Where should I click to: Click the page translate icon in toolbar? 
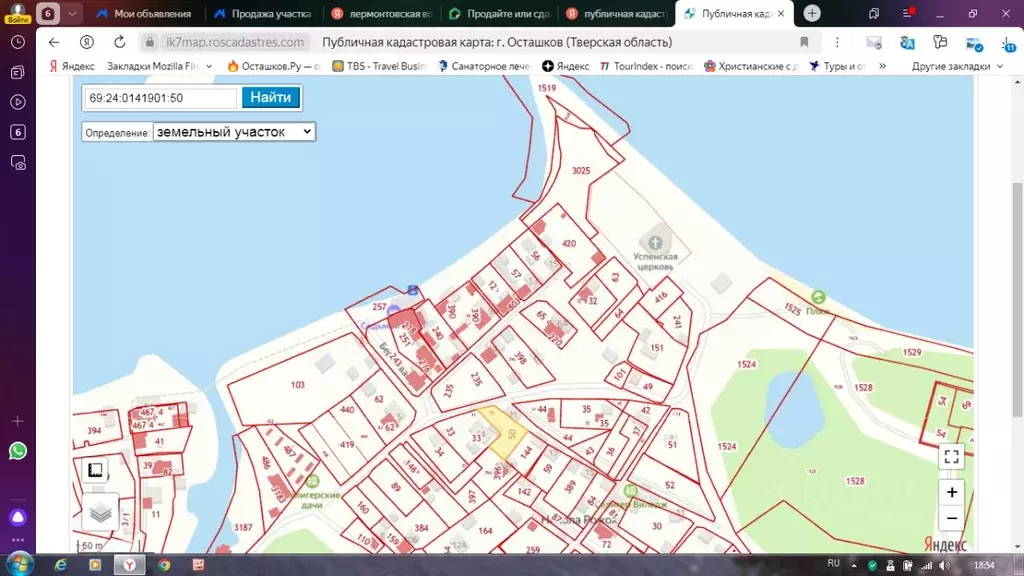(x=907, y=43)
